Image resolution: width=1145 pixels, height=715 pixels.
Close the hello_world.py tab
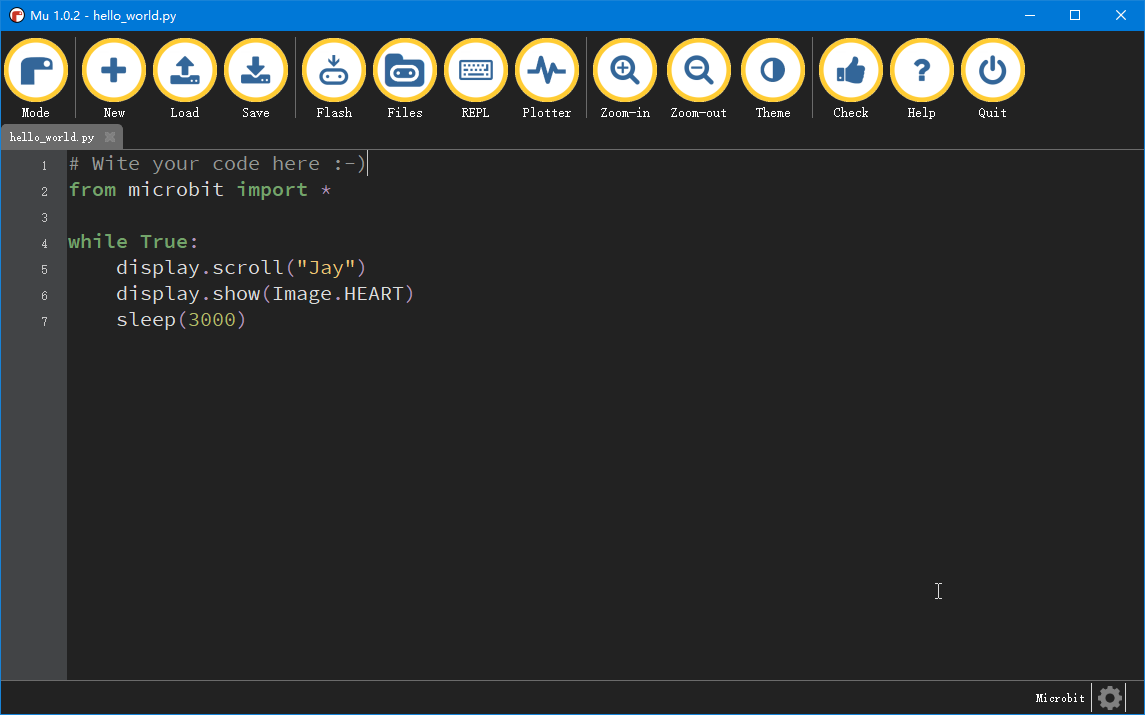pyautogui.click(x=108, y=136)
